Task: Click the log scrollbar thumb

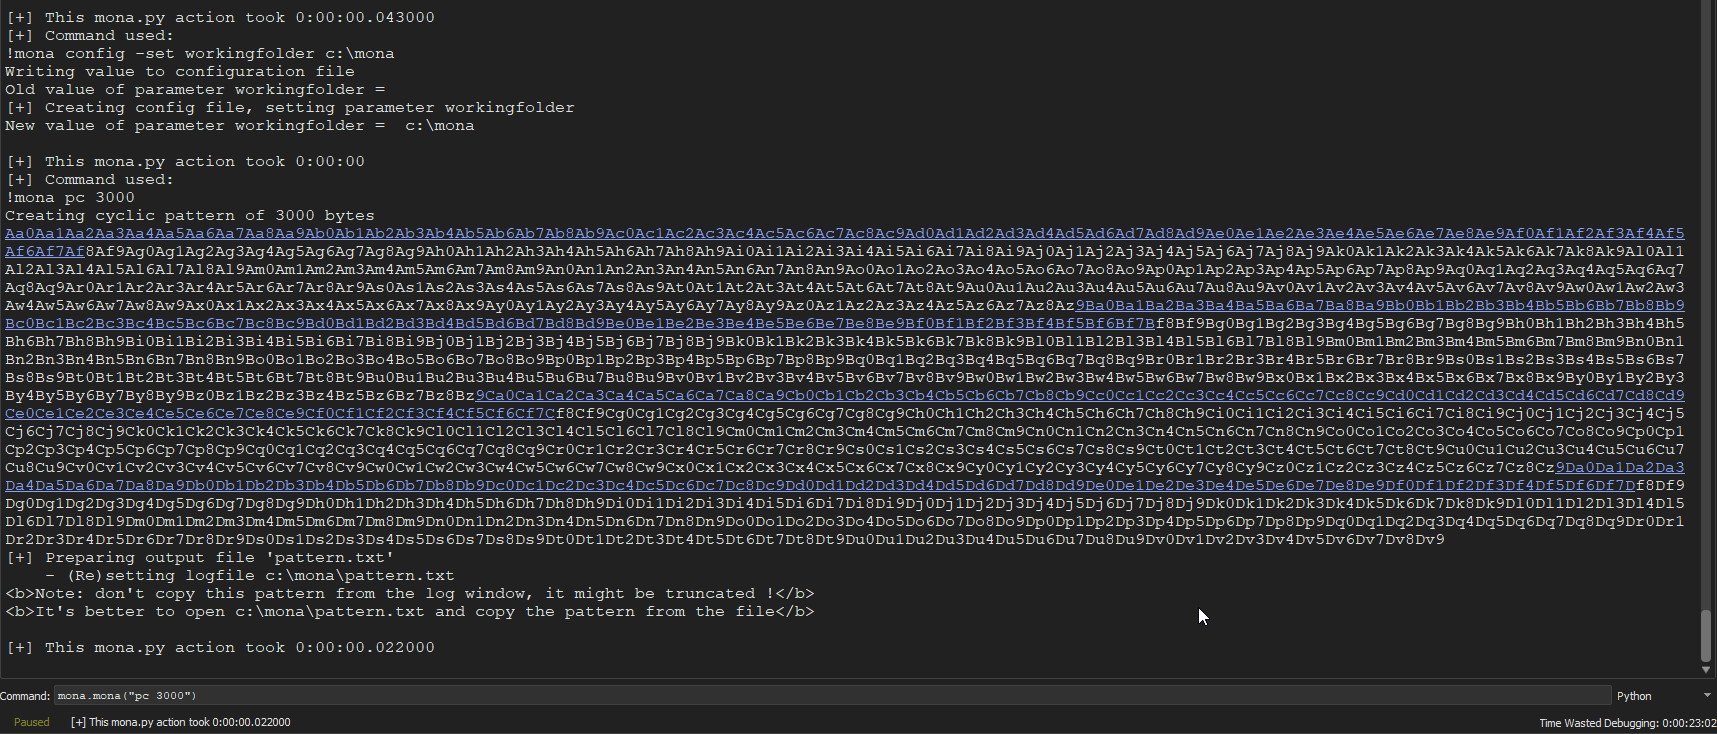Action: click(1706, 634)
